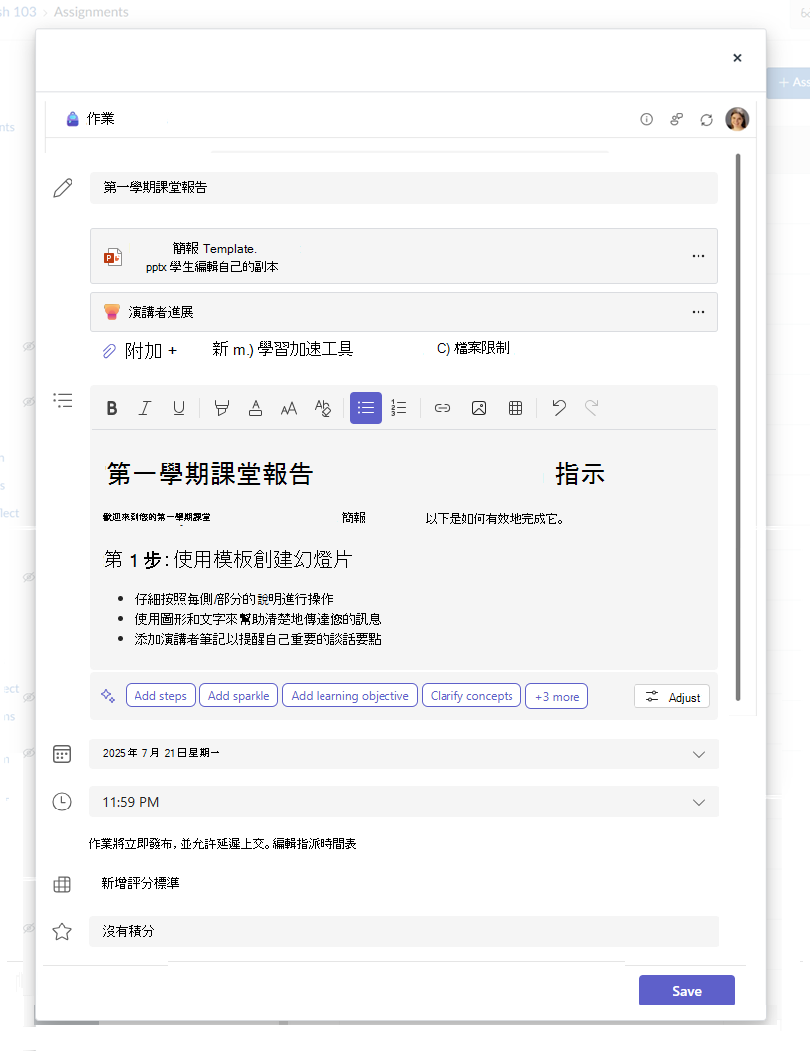This screenshot has width=810, height=1051.
Task: Edit the 第一學期課堂報告 title field
Action: click(404, 188)
